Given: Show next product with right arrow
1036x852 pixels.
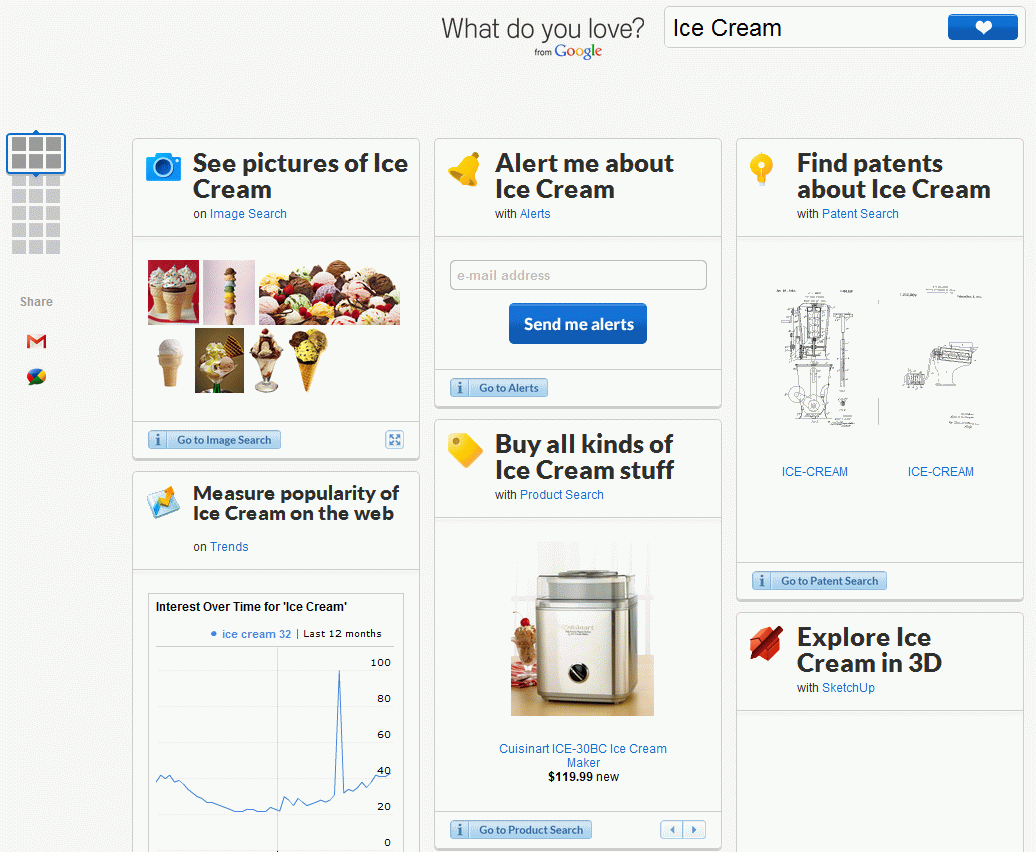Looking at the screenshot, I should tap(694, 830).
